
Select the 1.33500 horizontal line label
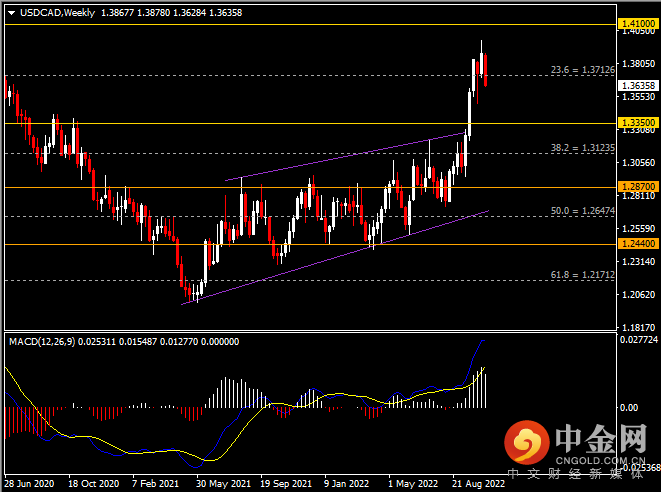[x=638, y=123]
